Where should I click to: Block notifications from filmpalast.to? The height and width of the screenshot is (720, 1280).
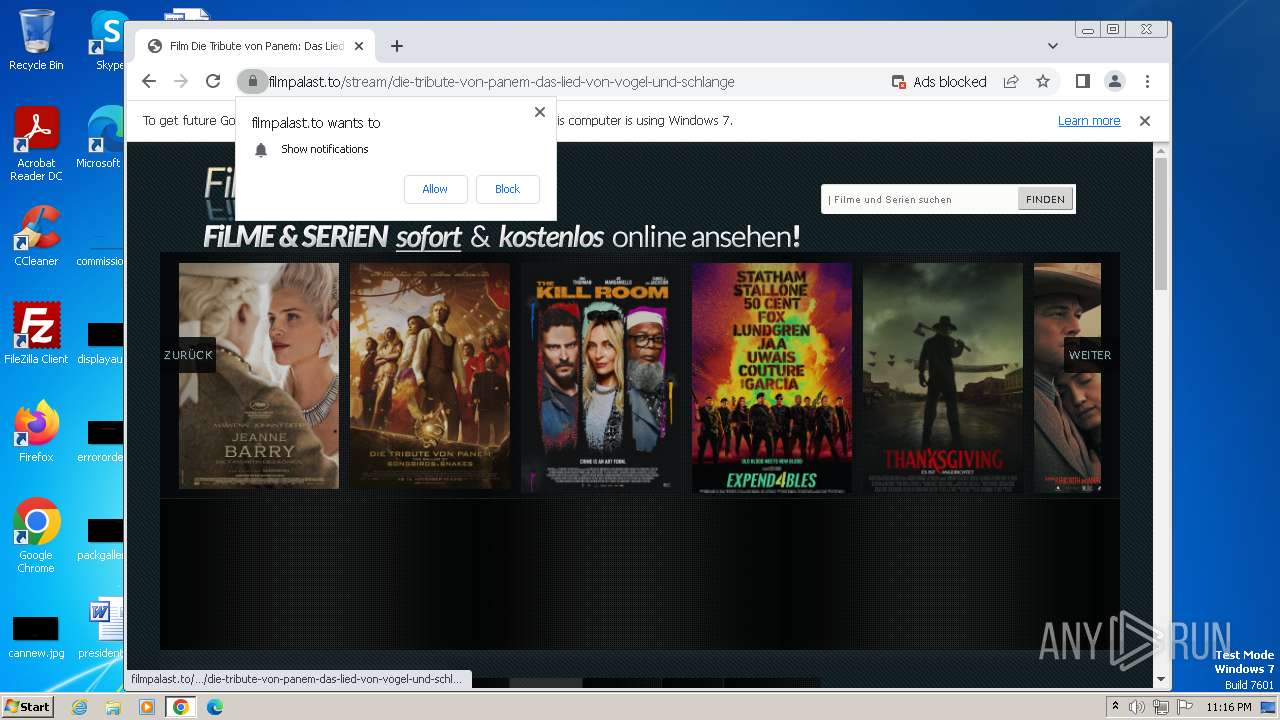click(x=507, y=189)
